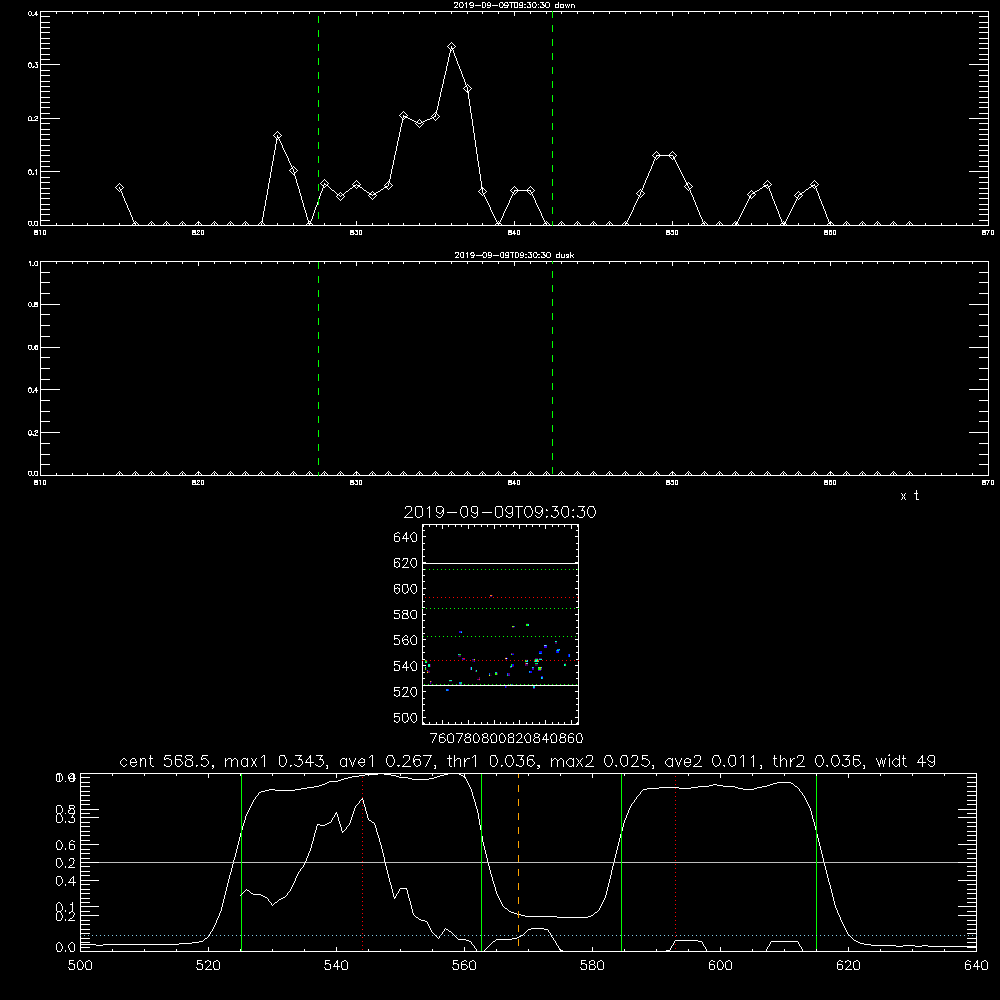Click the upper white solid line in scatter plot
1000x1000 pixels.
(500, 563)
